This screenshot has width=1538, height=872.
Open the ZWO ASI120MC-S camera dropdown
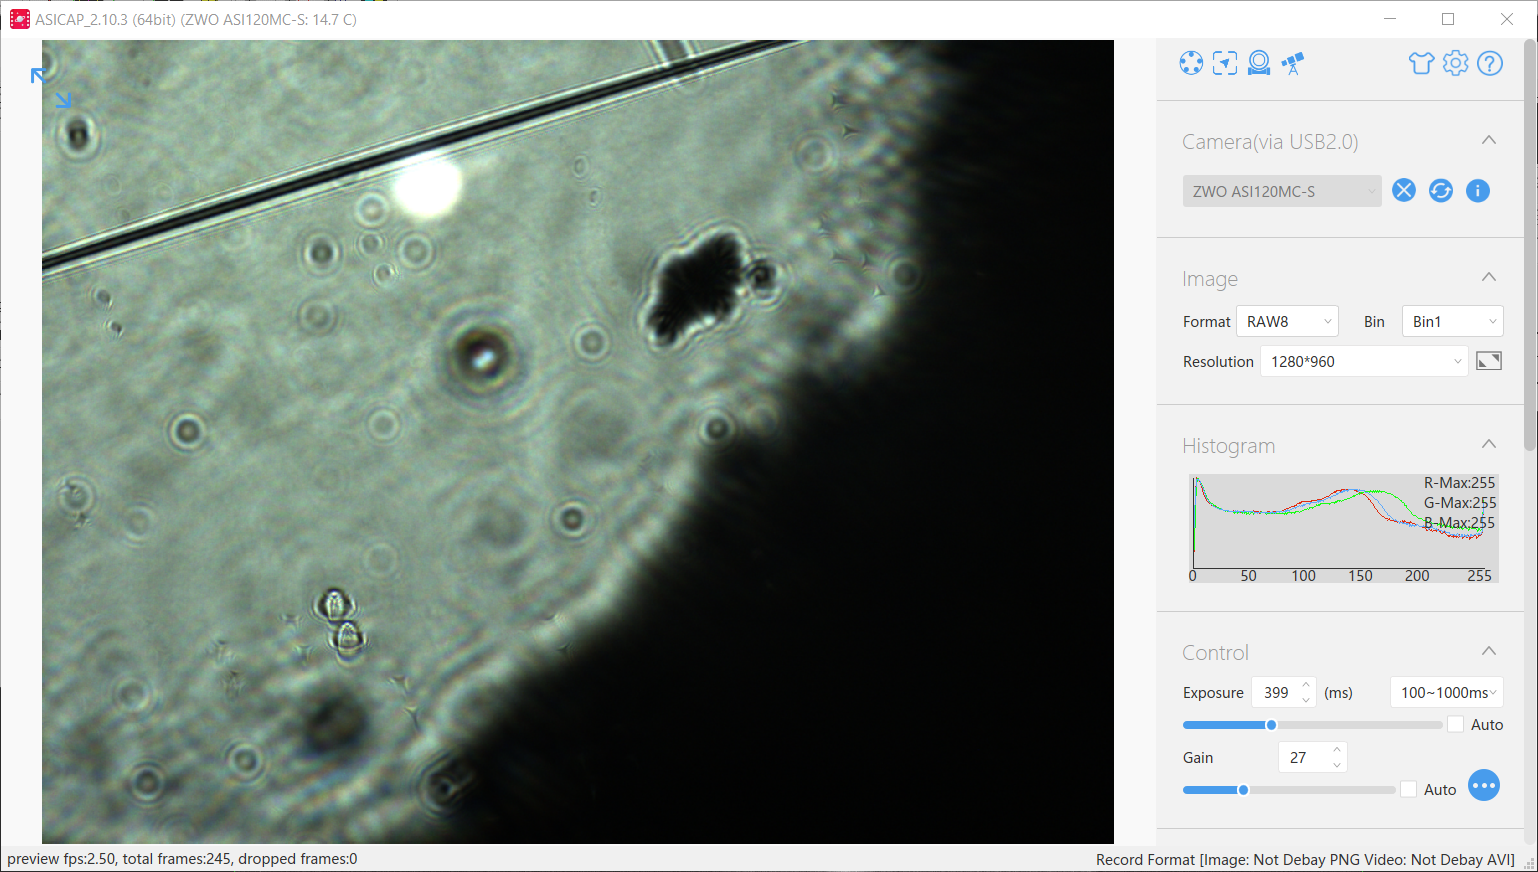(1282, 191)
